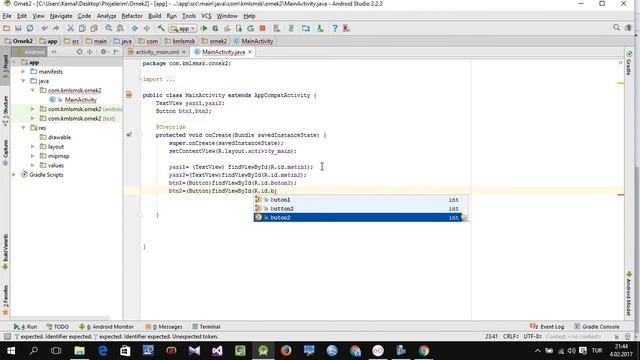Click the scroll from source target icon
The image size is (640, 360).
pyautogui.click(x=80, y=52)
